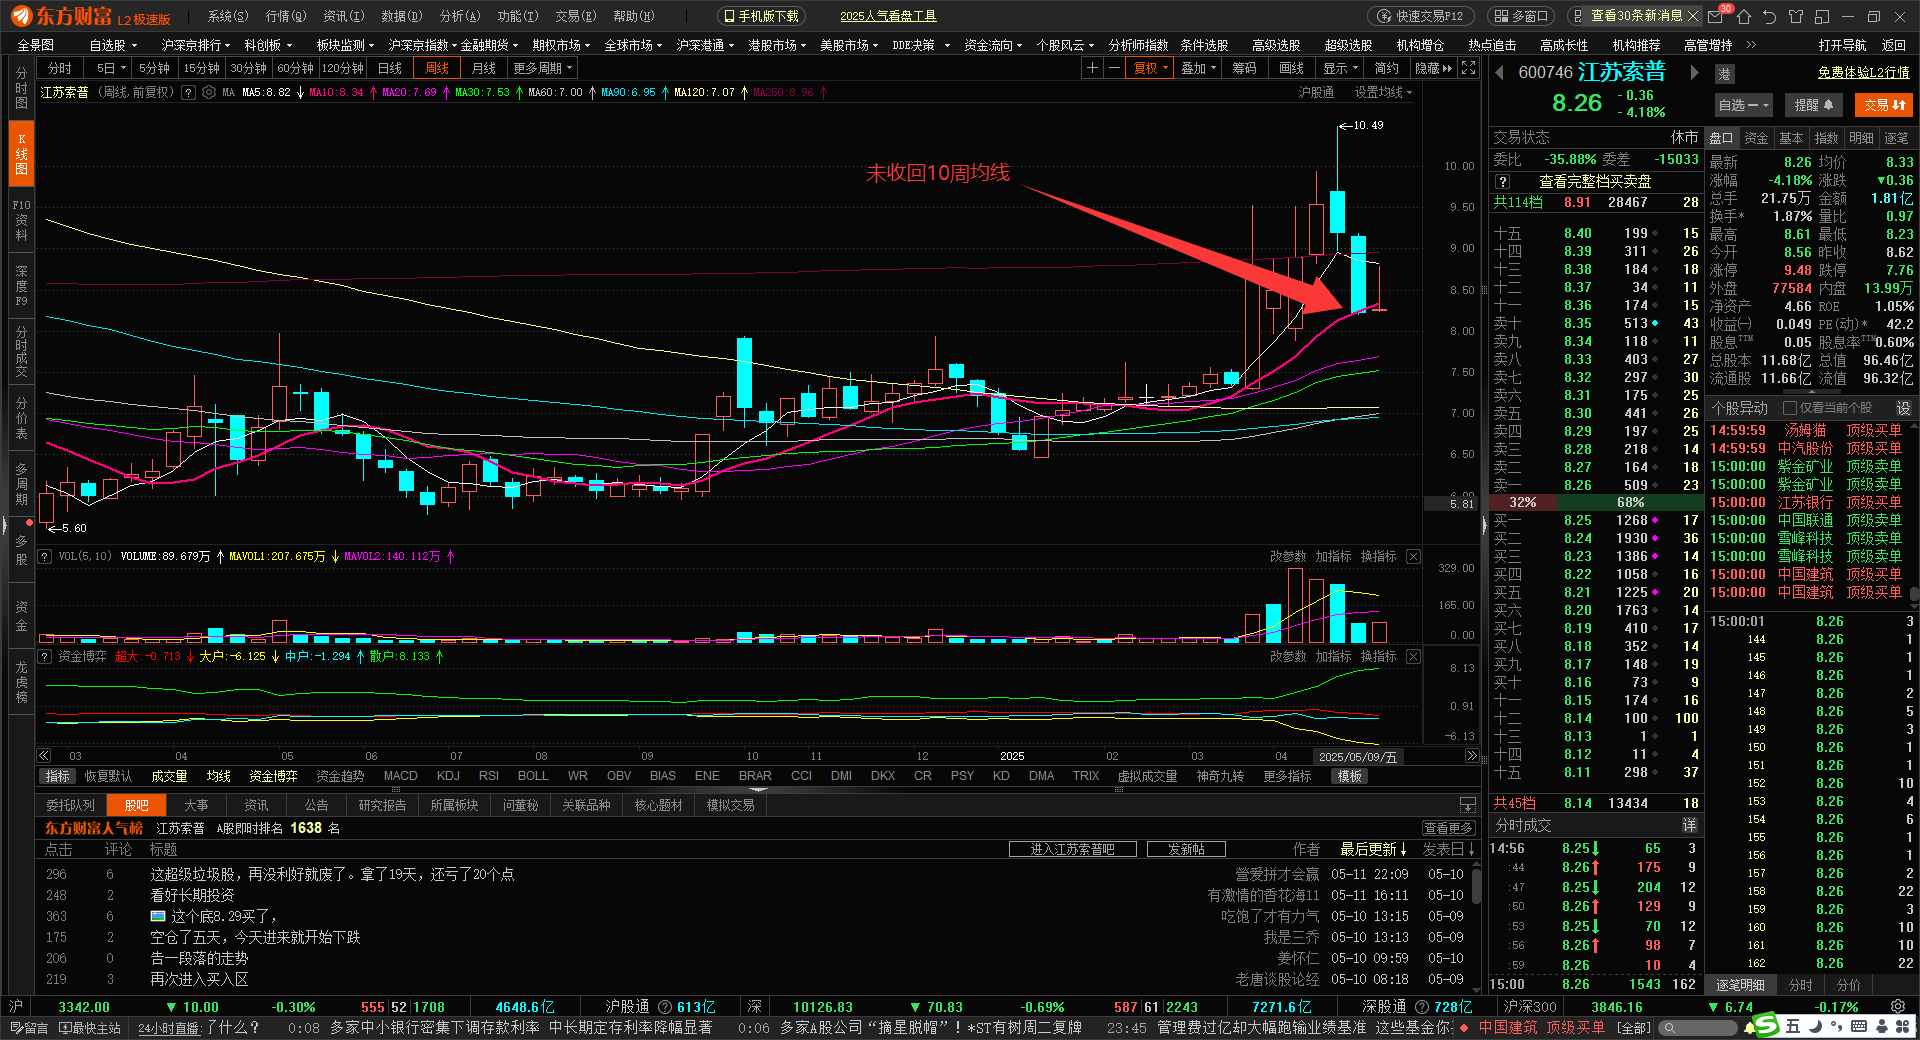Dismiss the 查看30条新消息 notification
Screen dimensions: 1920x1040
[1692, 16]
